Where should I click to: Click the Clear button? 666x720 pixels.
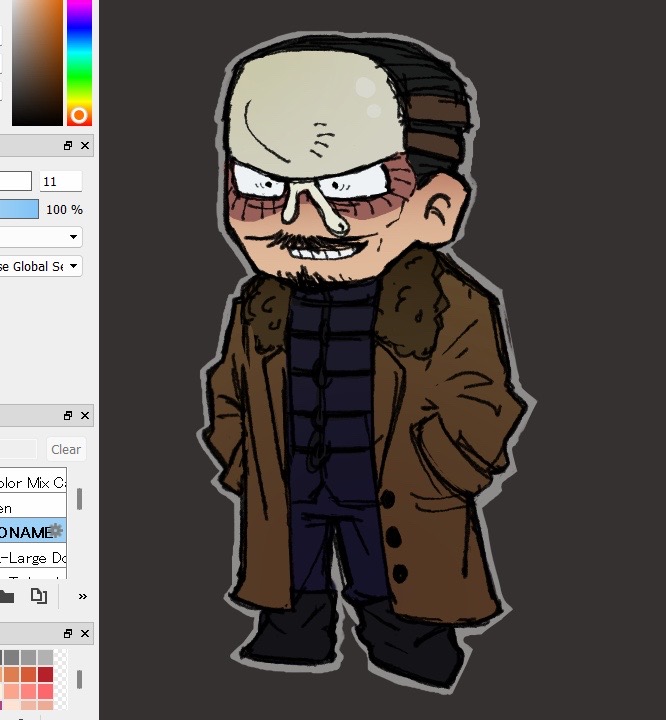click(x=66, y=449)
